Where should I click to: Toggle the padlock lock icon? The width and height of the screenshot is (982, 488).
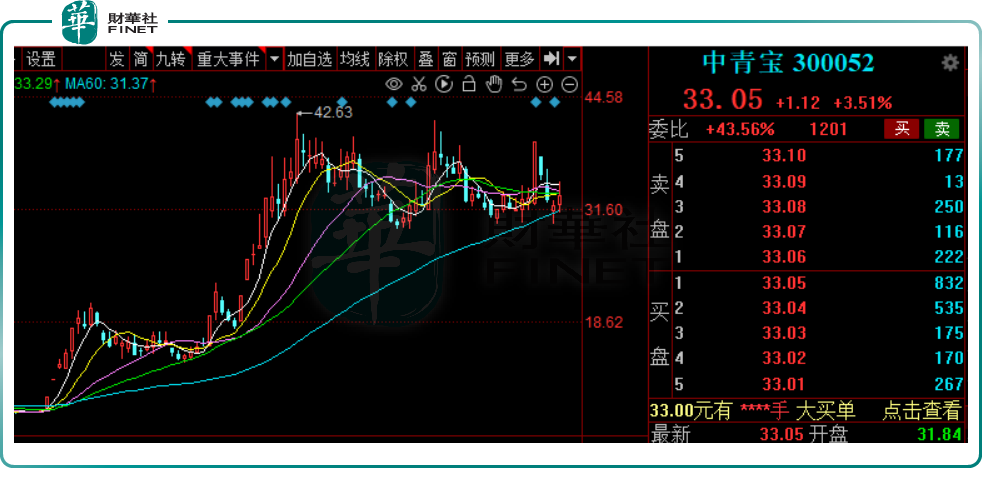(470, 84)
